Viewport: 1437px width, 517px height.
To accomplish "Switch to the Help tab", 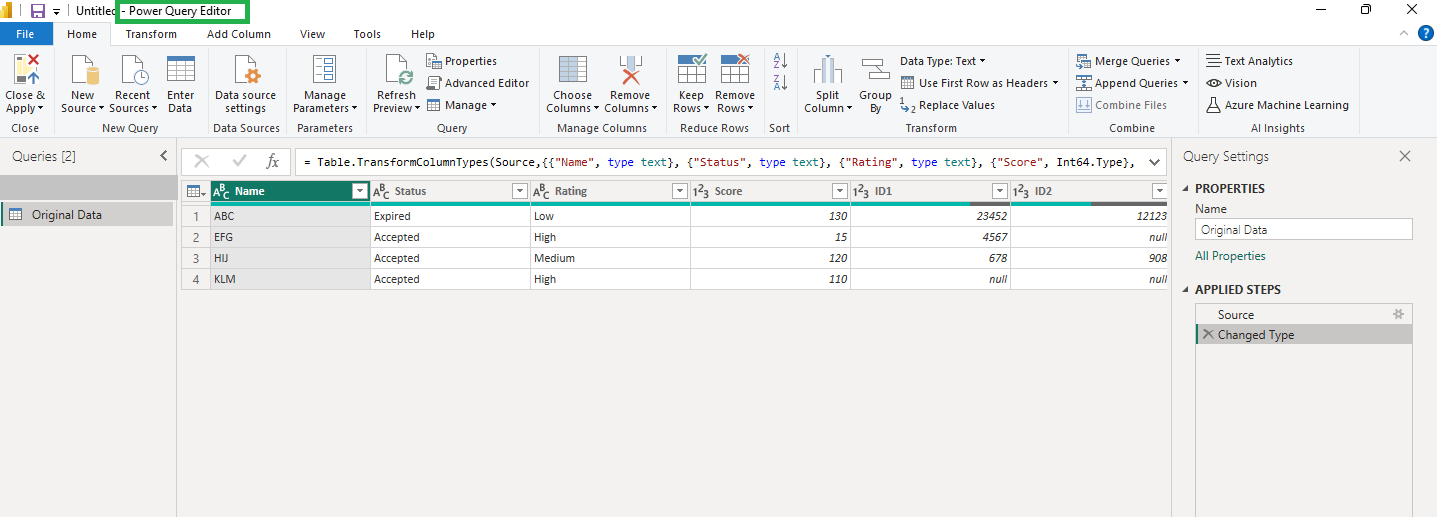I will click(423, 34).
